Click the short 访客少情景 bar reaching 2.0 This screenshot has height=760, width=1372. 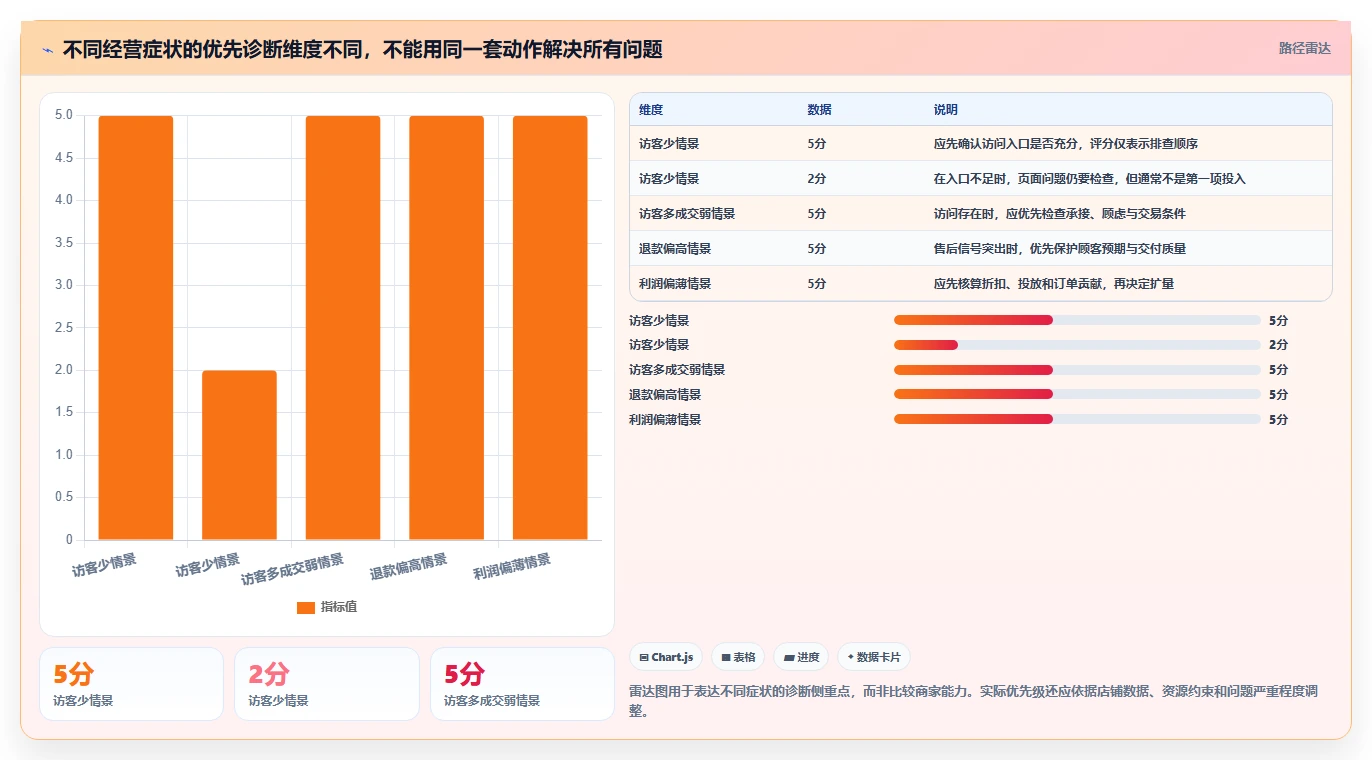coord(239,455)
